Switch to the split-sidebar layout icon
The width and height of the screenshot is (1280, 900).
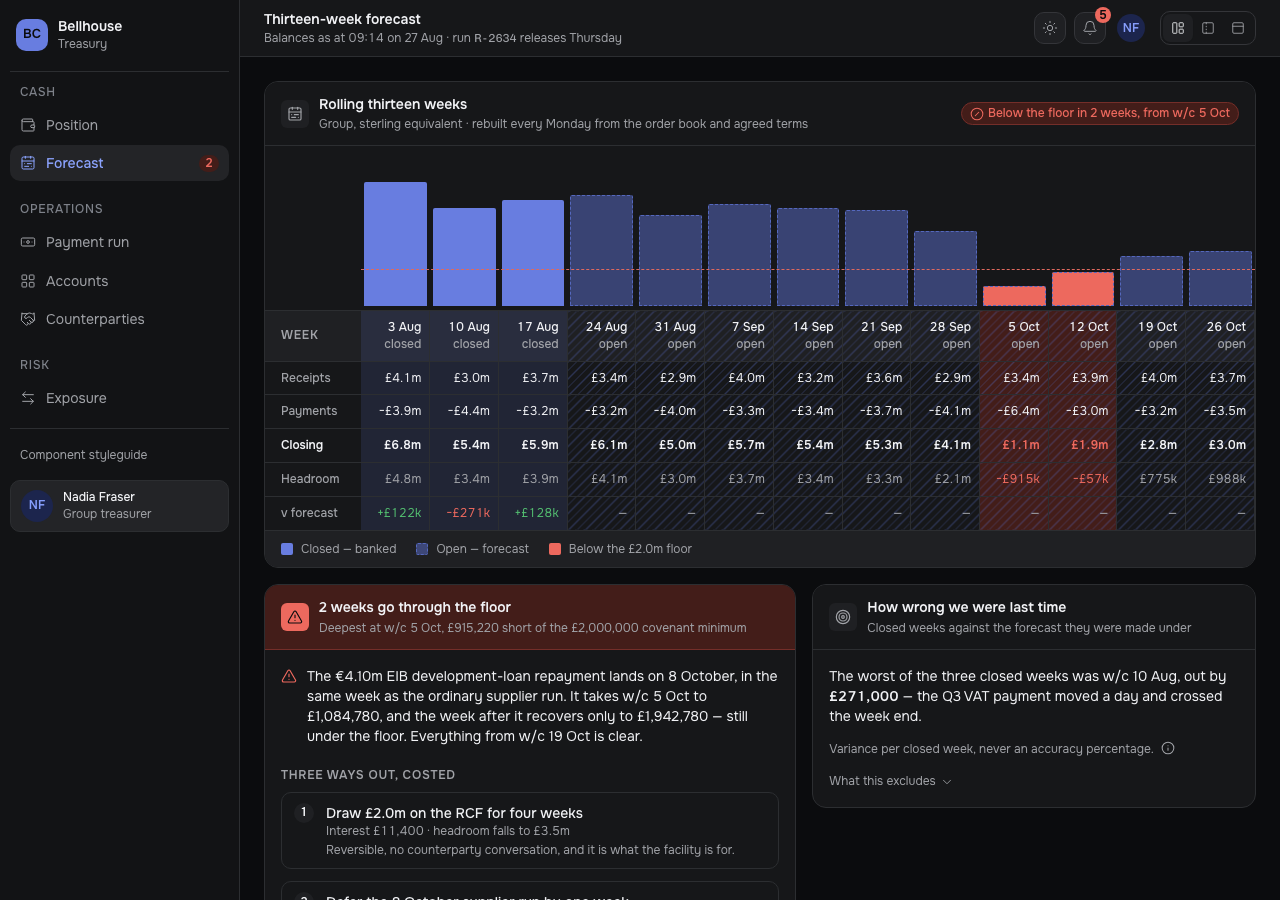click(1208, 28)
